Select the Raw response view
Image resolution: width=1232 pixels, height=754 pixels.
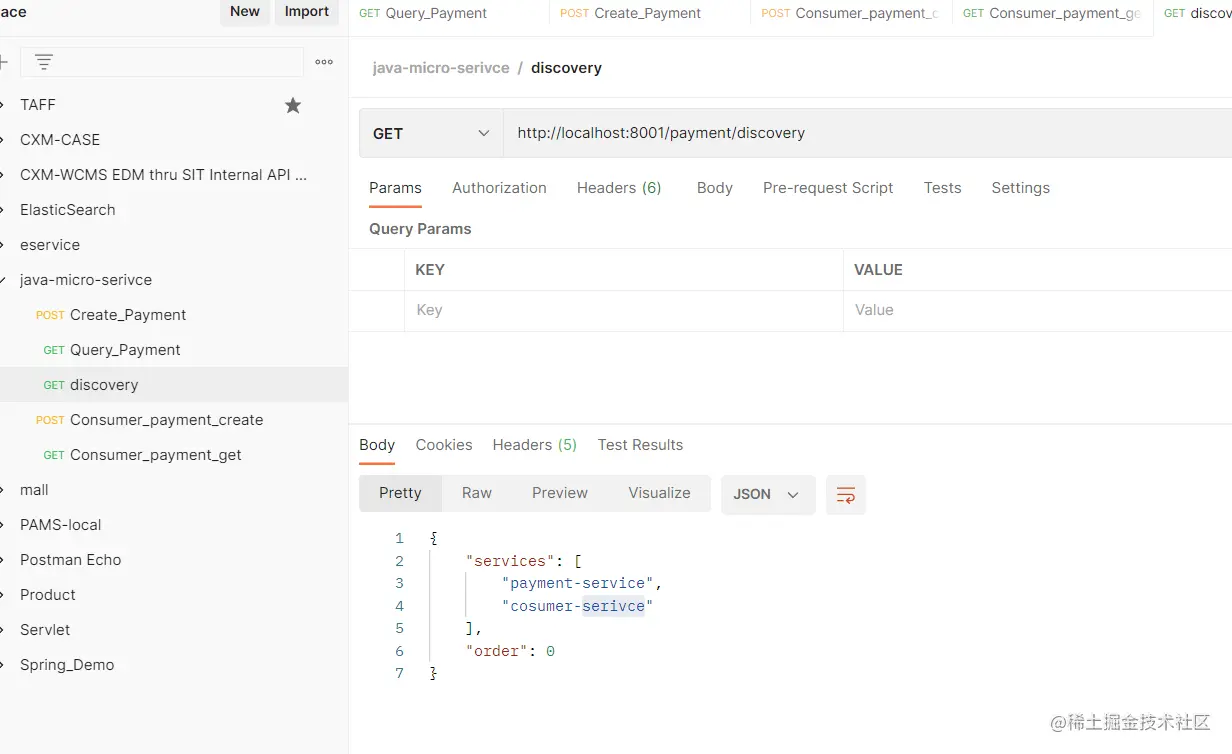(x=477, y=493)
